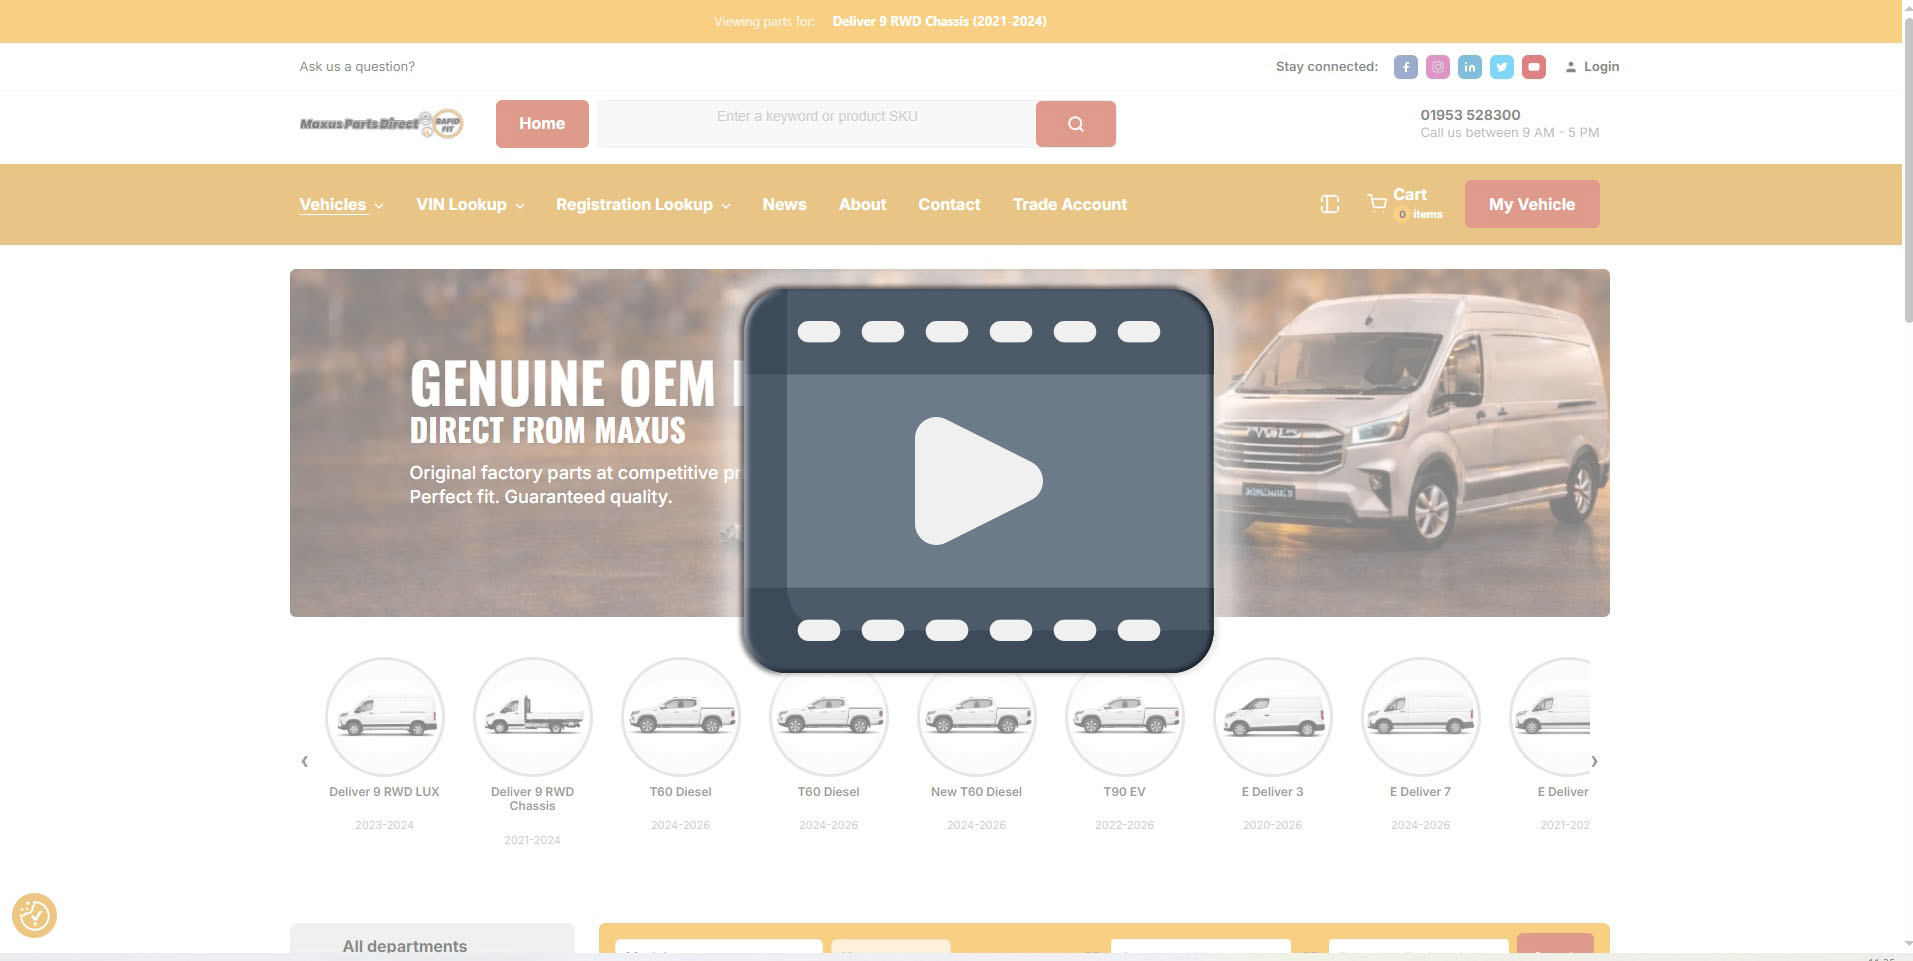Open the shopping cart
The height and width of the screenshot is (961, 1913).
pos(1404,204)
